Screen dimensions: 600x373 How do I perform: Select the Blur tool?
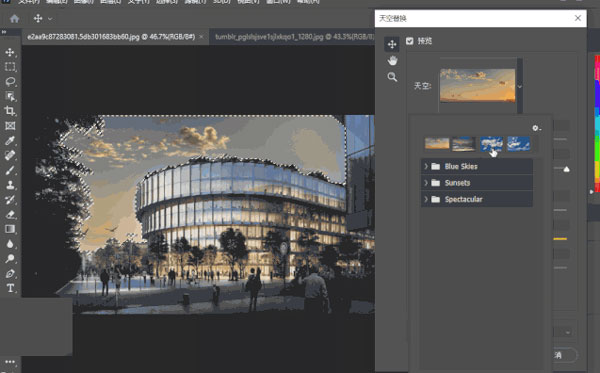pos(10,244)
